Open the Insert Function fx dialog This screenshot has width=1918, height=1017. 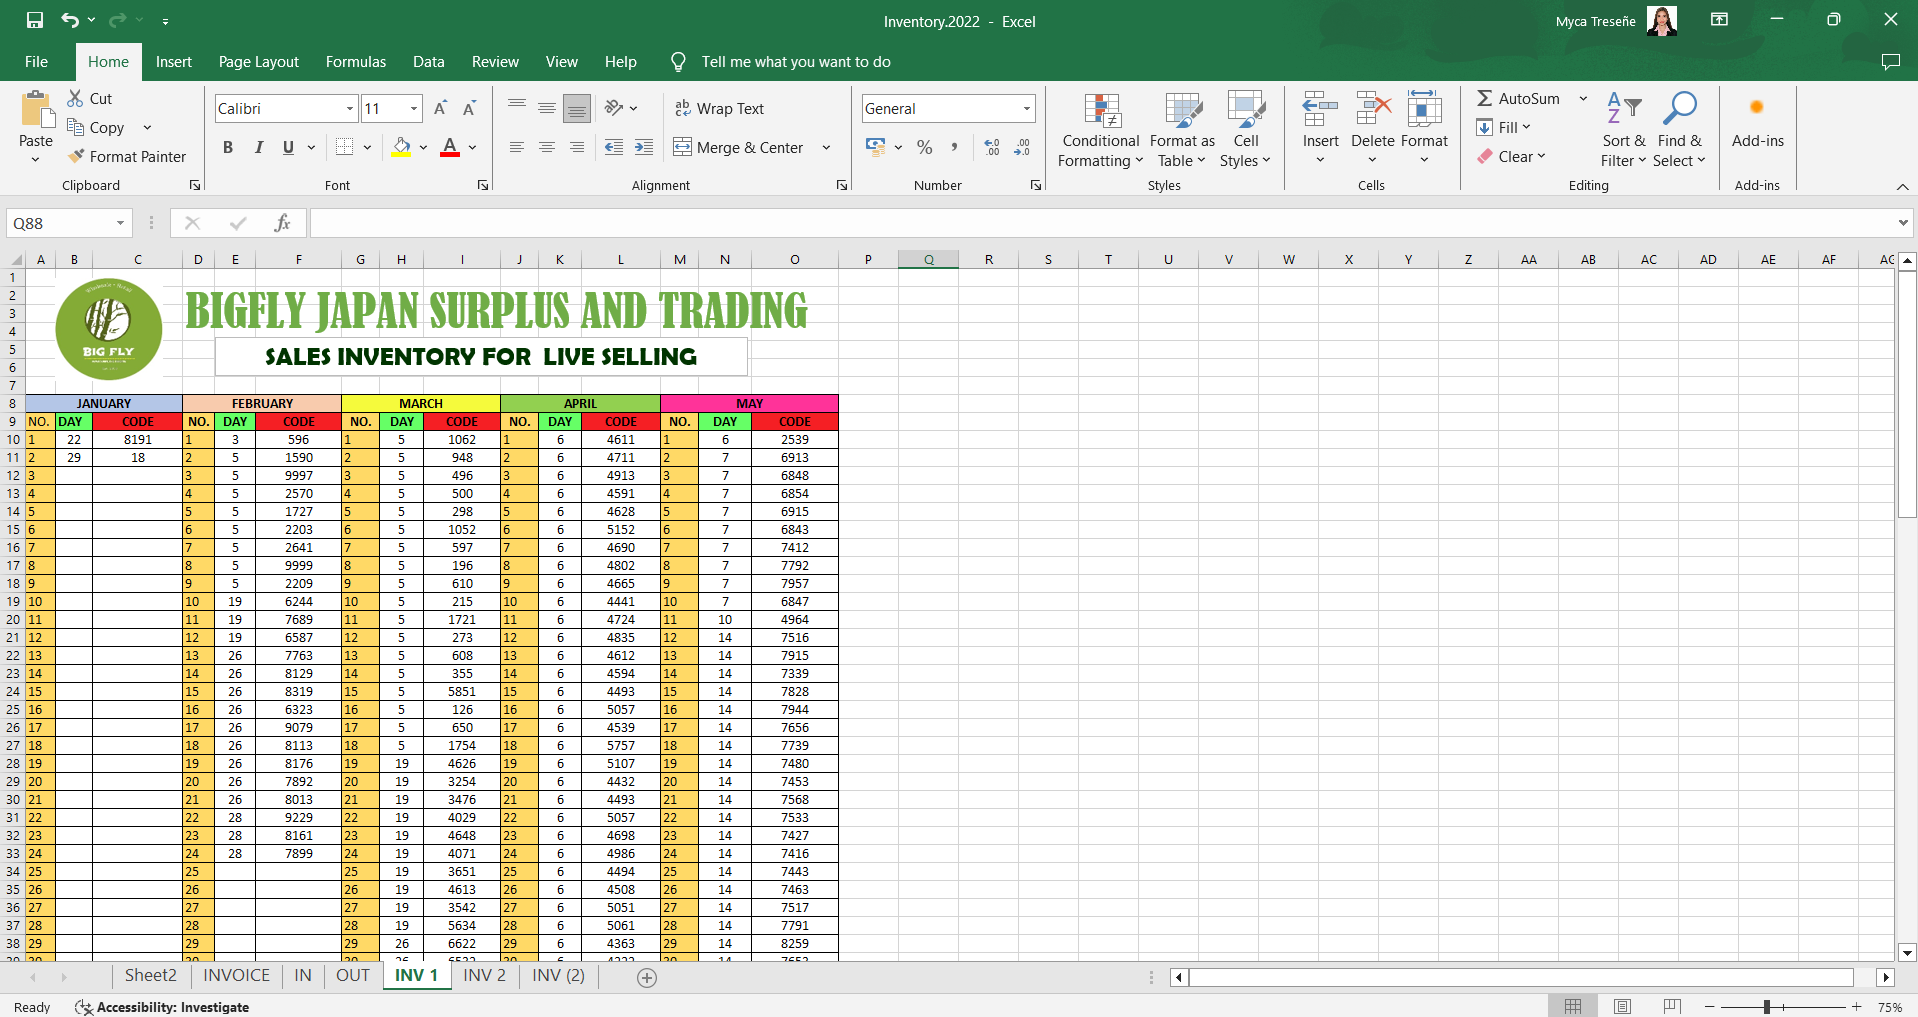point(282,223)
